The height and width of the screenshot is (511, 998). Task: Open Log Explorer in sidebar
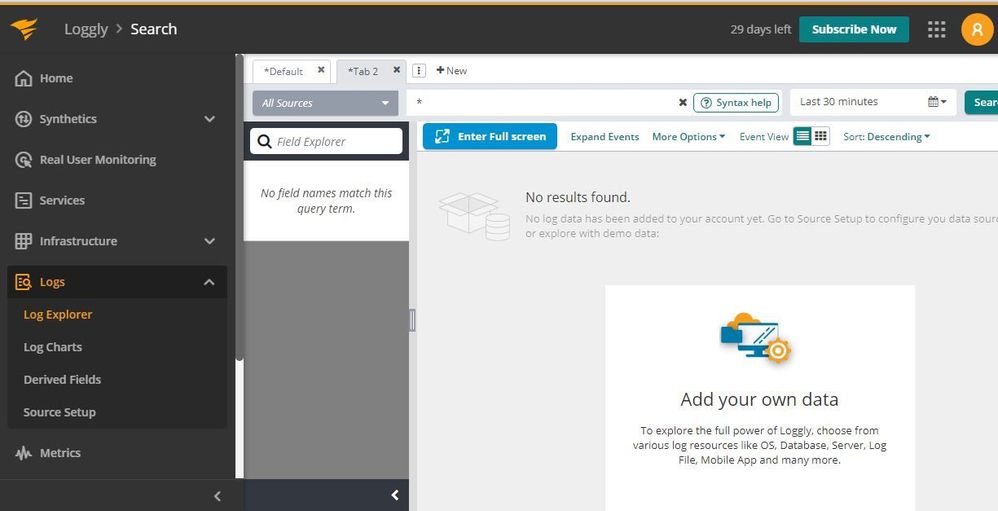point(58,314)
